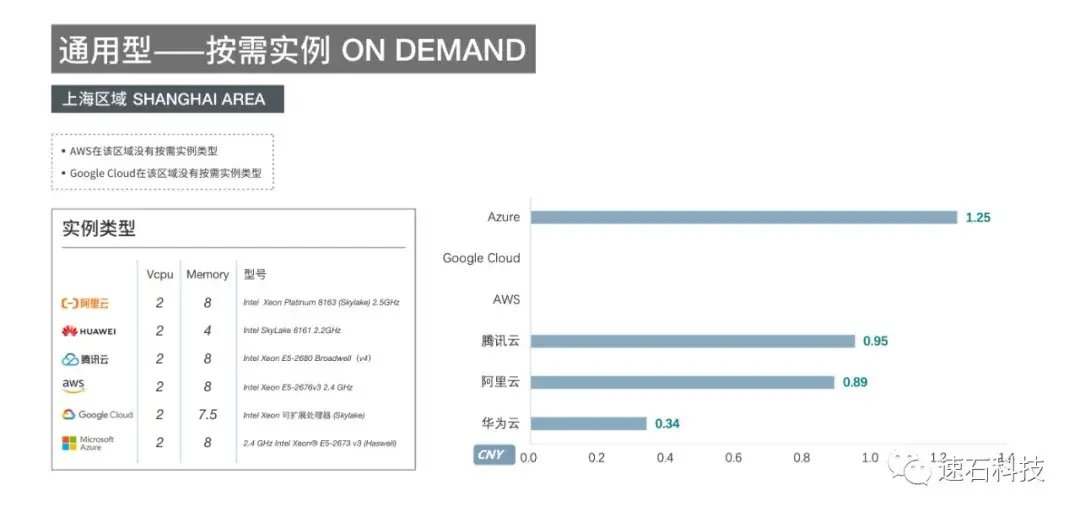Click Memory value 8 in the Microsoft Azure row
This screenshot has height=517, width=1080.
(x=207, y=443)
